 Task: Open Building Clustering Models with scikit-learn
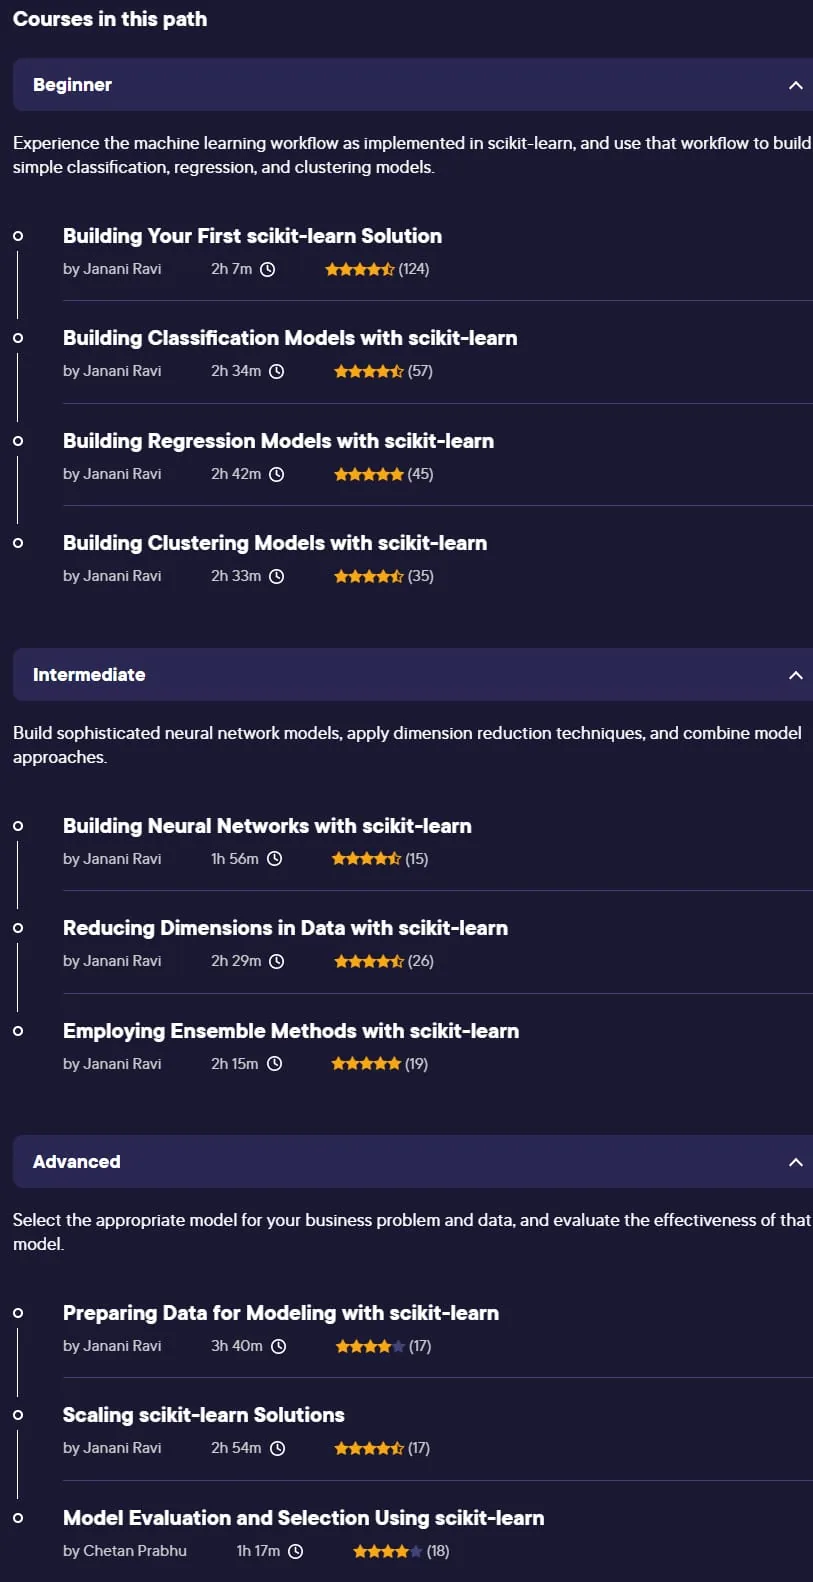(x=275, y=543)
